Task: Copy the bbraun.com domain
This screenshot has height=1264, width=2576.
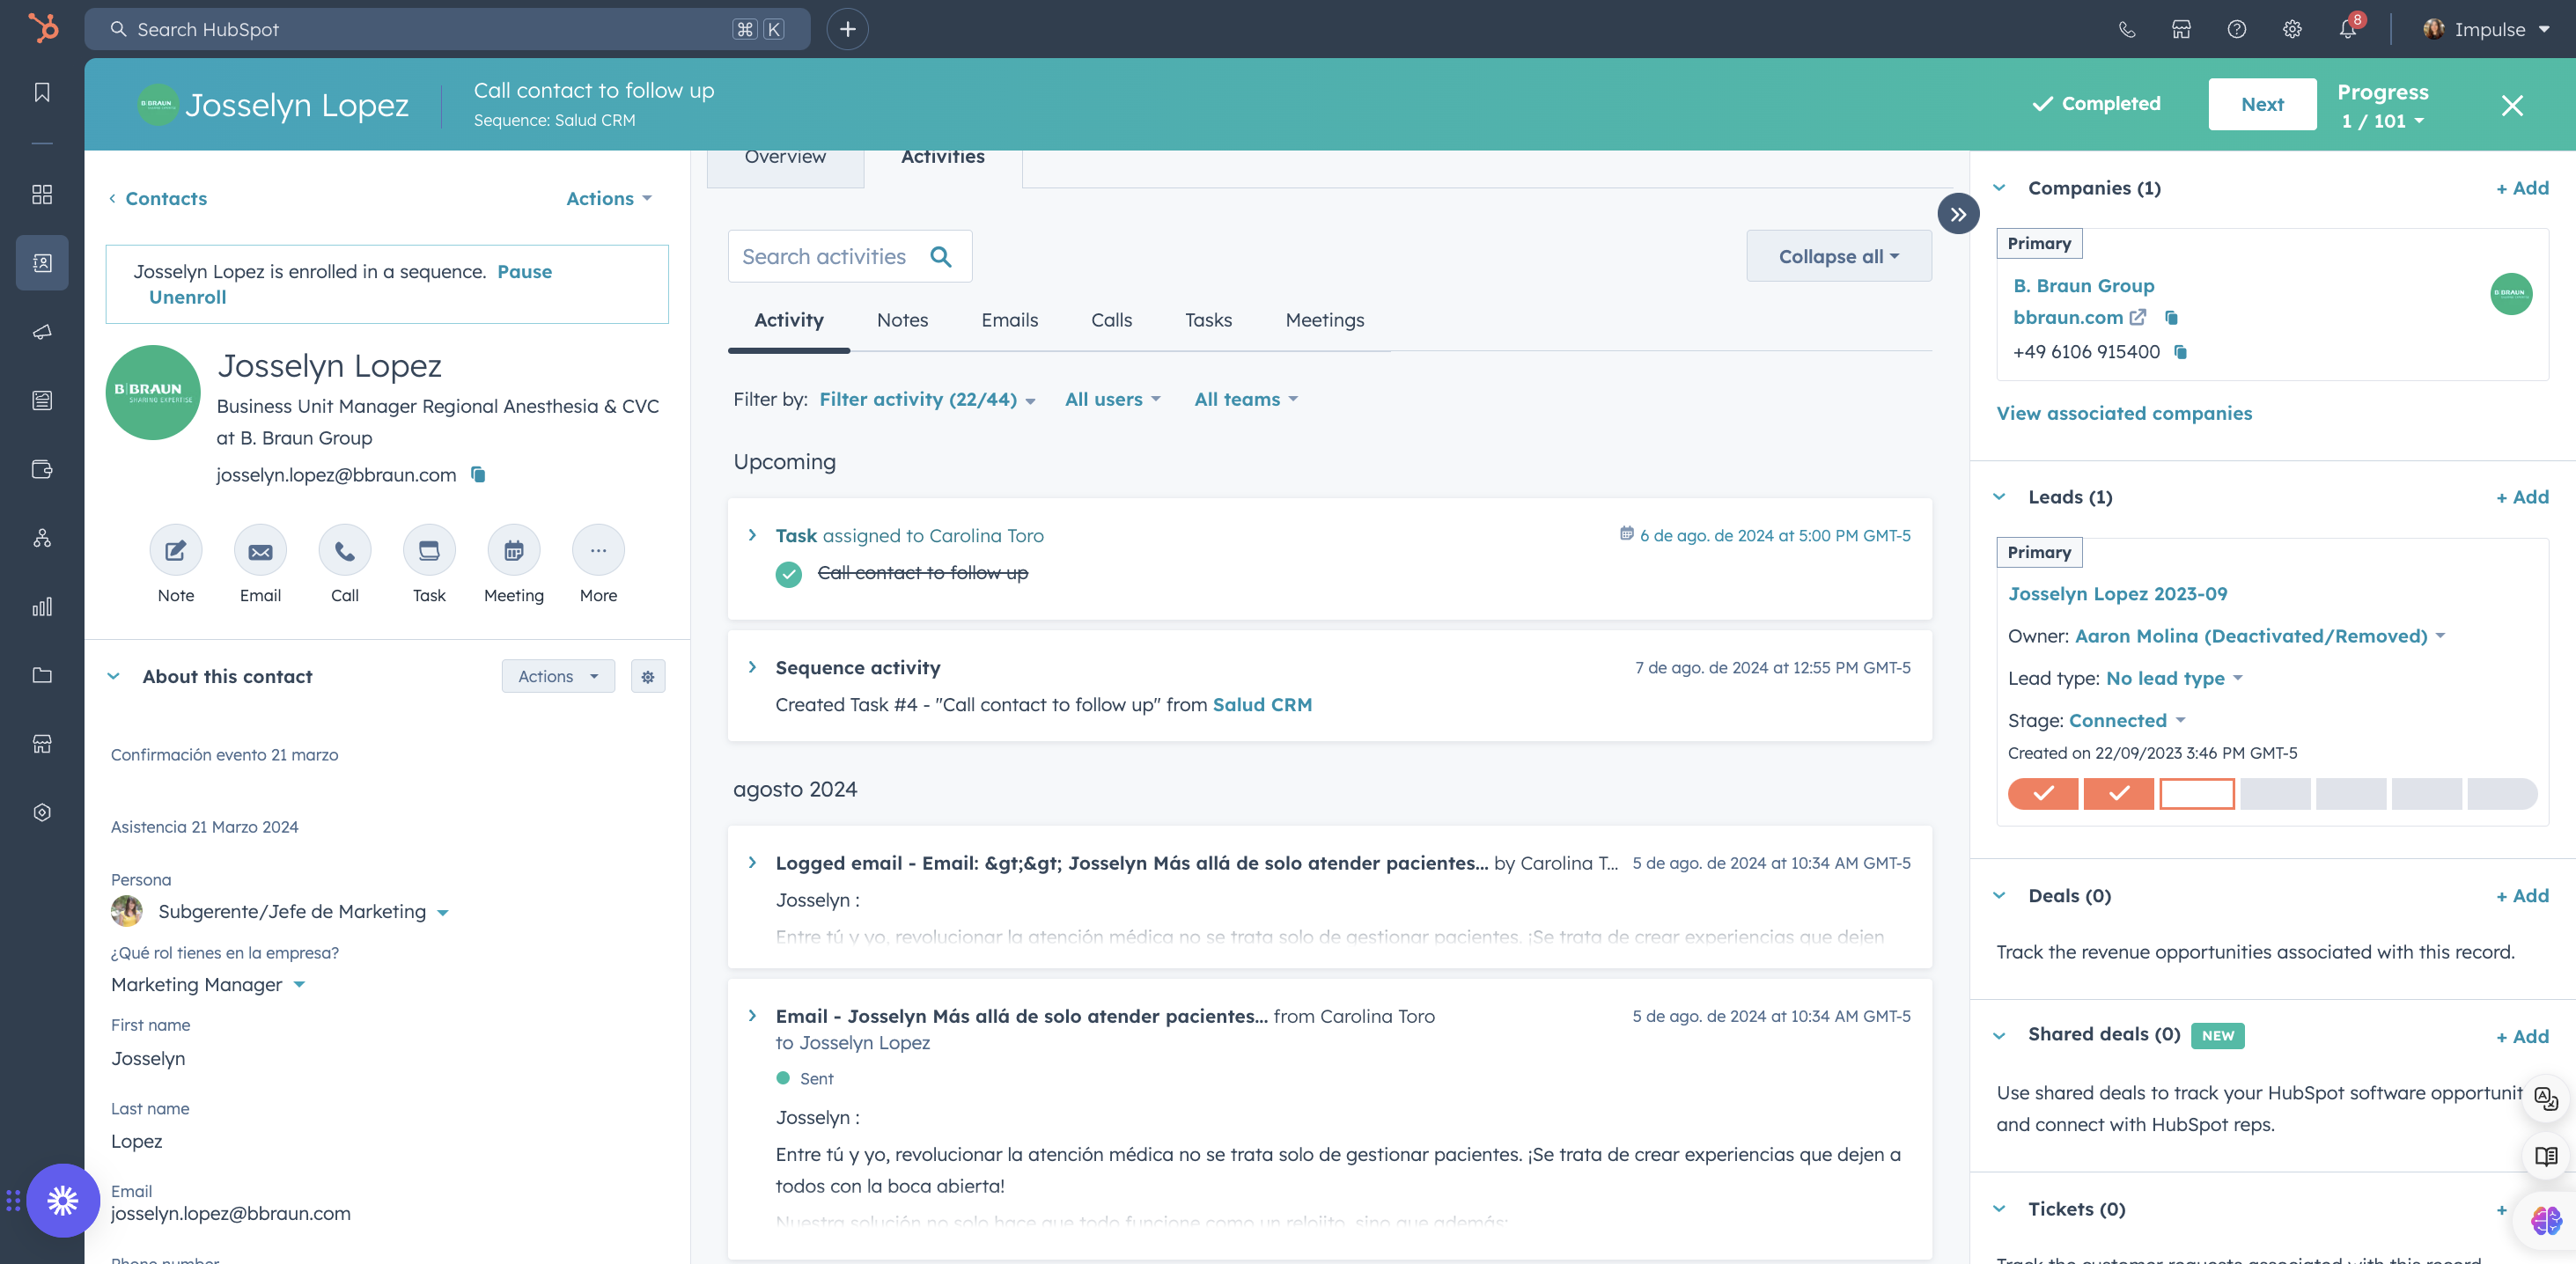Action: [2171, 317]
